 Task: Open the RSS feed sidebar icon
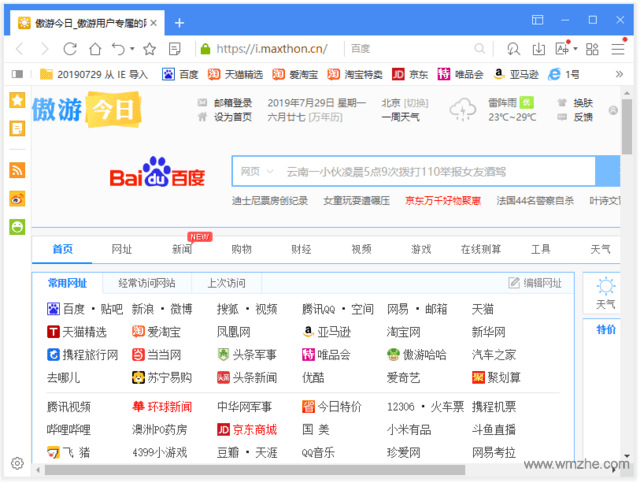tap(17, 170)
